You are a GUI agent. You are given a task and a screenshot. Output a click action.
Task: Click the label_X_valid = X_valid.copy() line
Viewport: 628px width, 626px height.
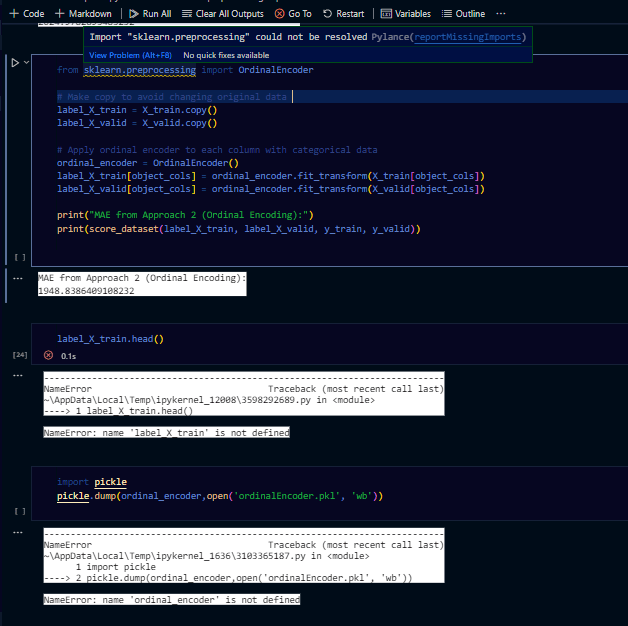[137, 123]
